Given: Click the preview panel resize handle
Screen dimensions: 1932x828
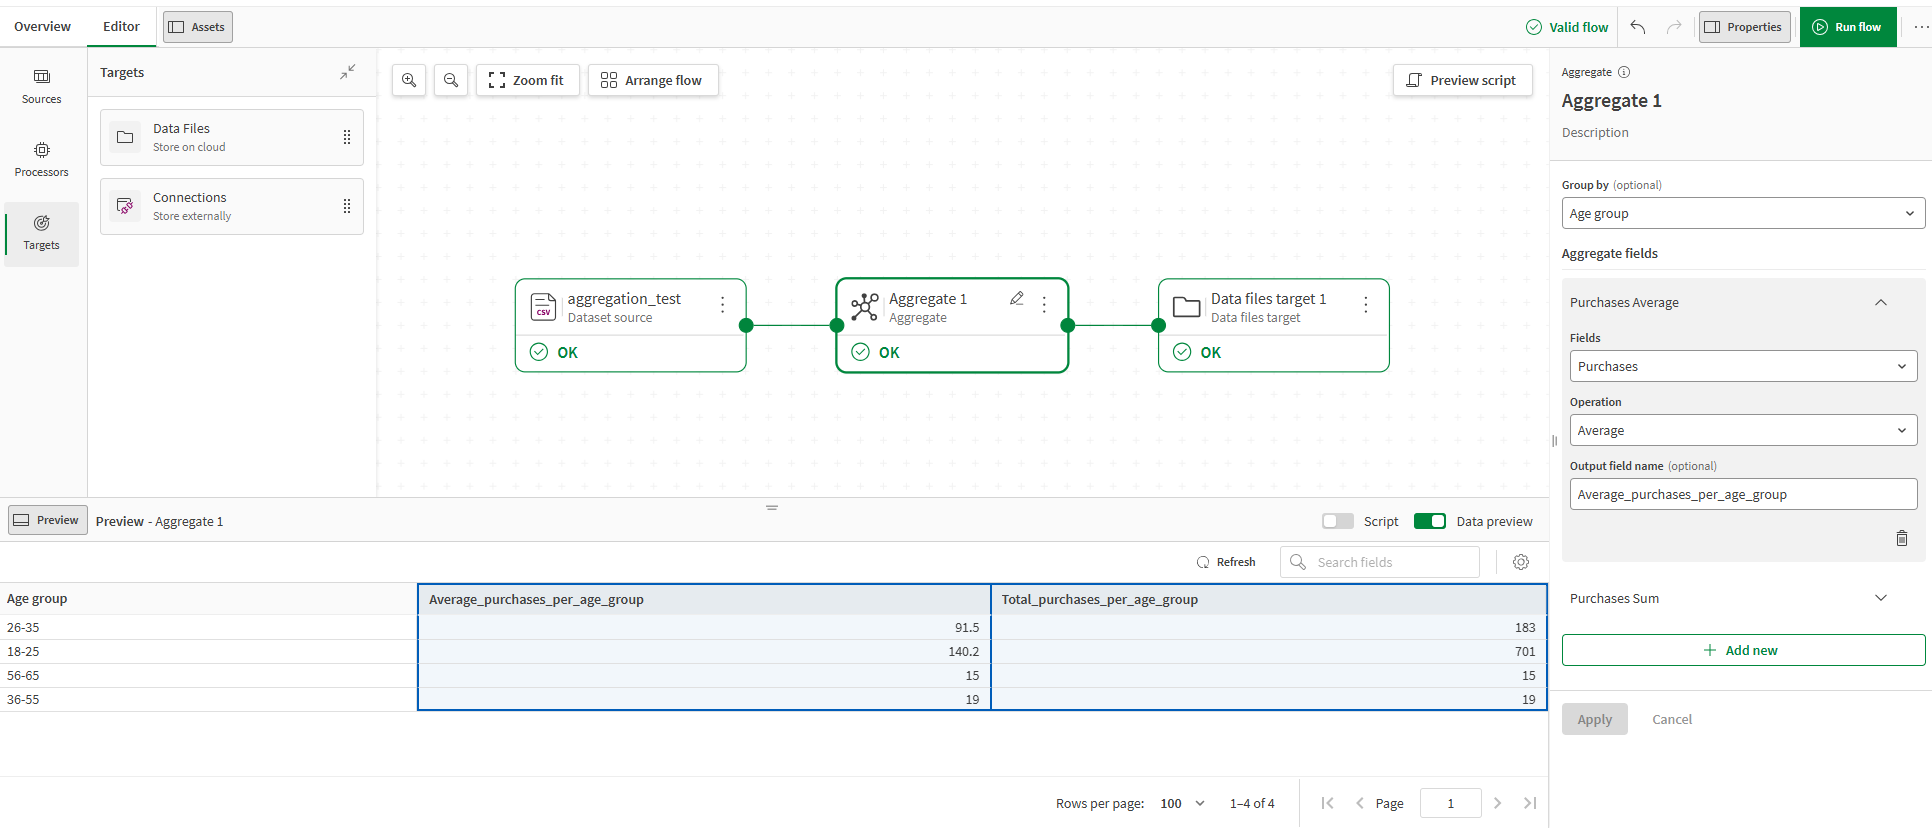Looking at the screenshot, I should click(772, 508).
